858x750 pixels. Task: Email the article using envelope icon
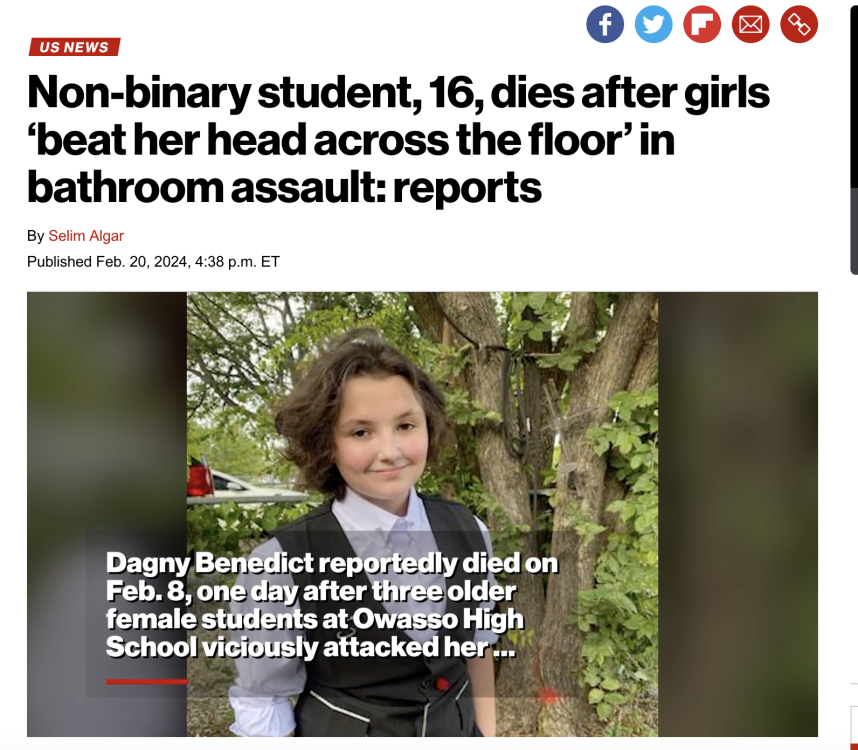point(751,25)
